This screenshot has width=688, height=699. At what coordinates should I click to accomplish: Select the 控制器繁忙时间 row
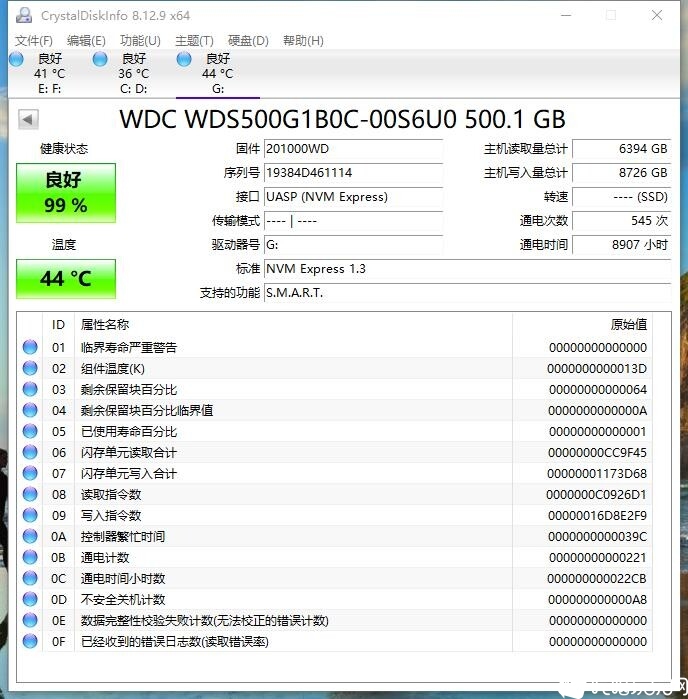pyautogui.click(x=334, y=536)
